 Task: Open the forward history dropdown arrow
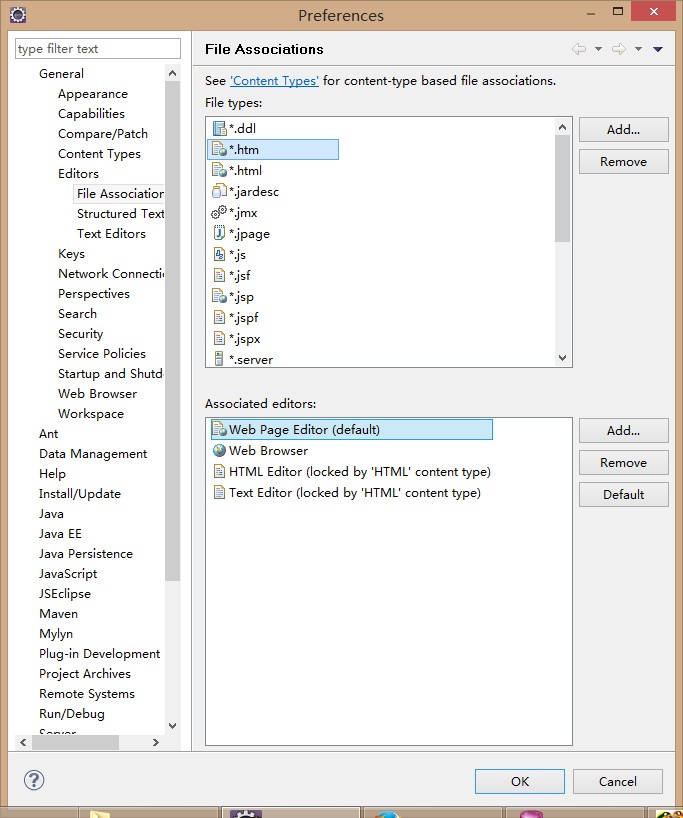tap(638, 49)
